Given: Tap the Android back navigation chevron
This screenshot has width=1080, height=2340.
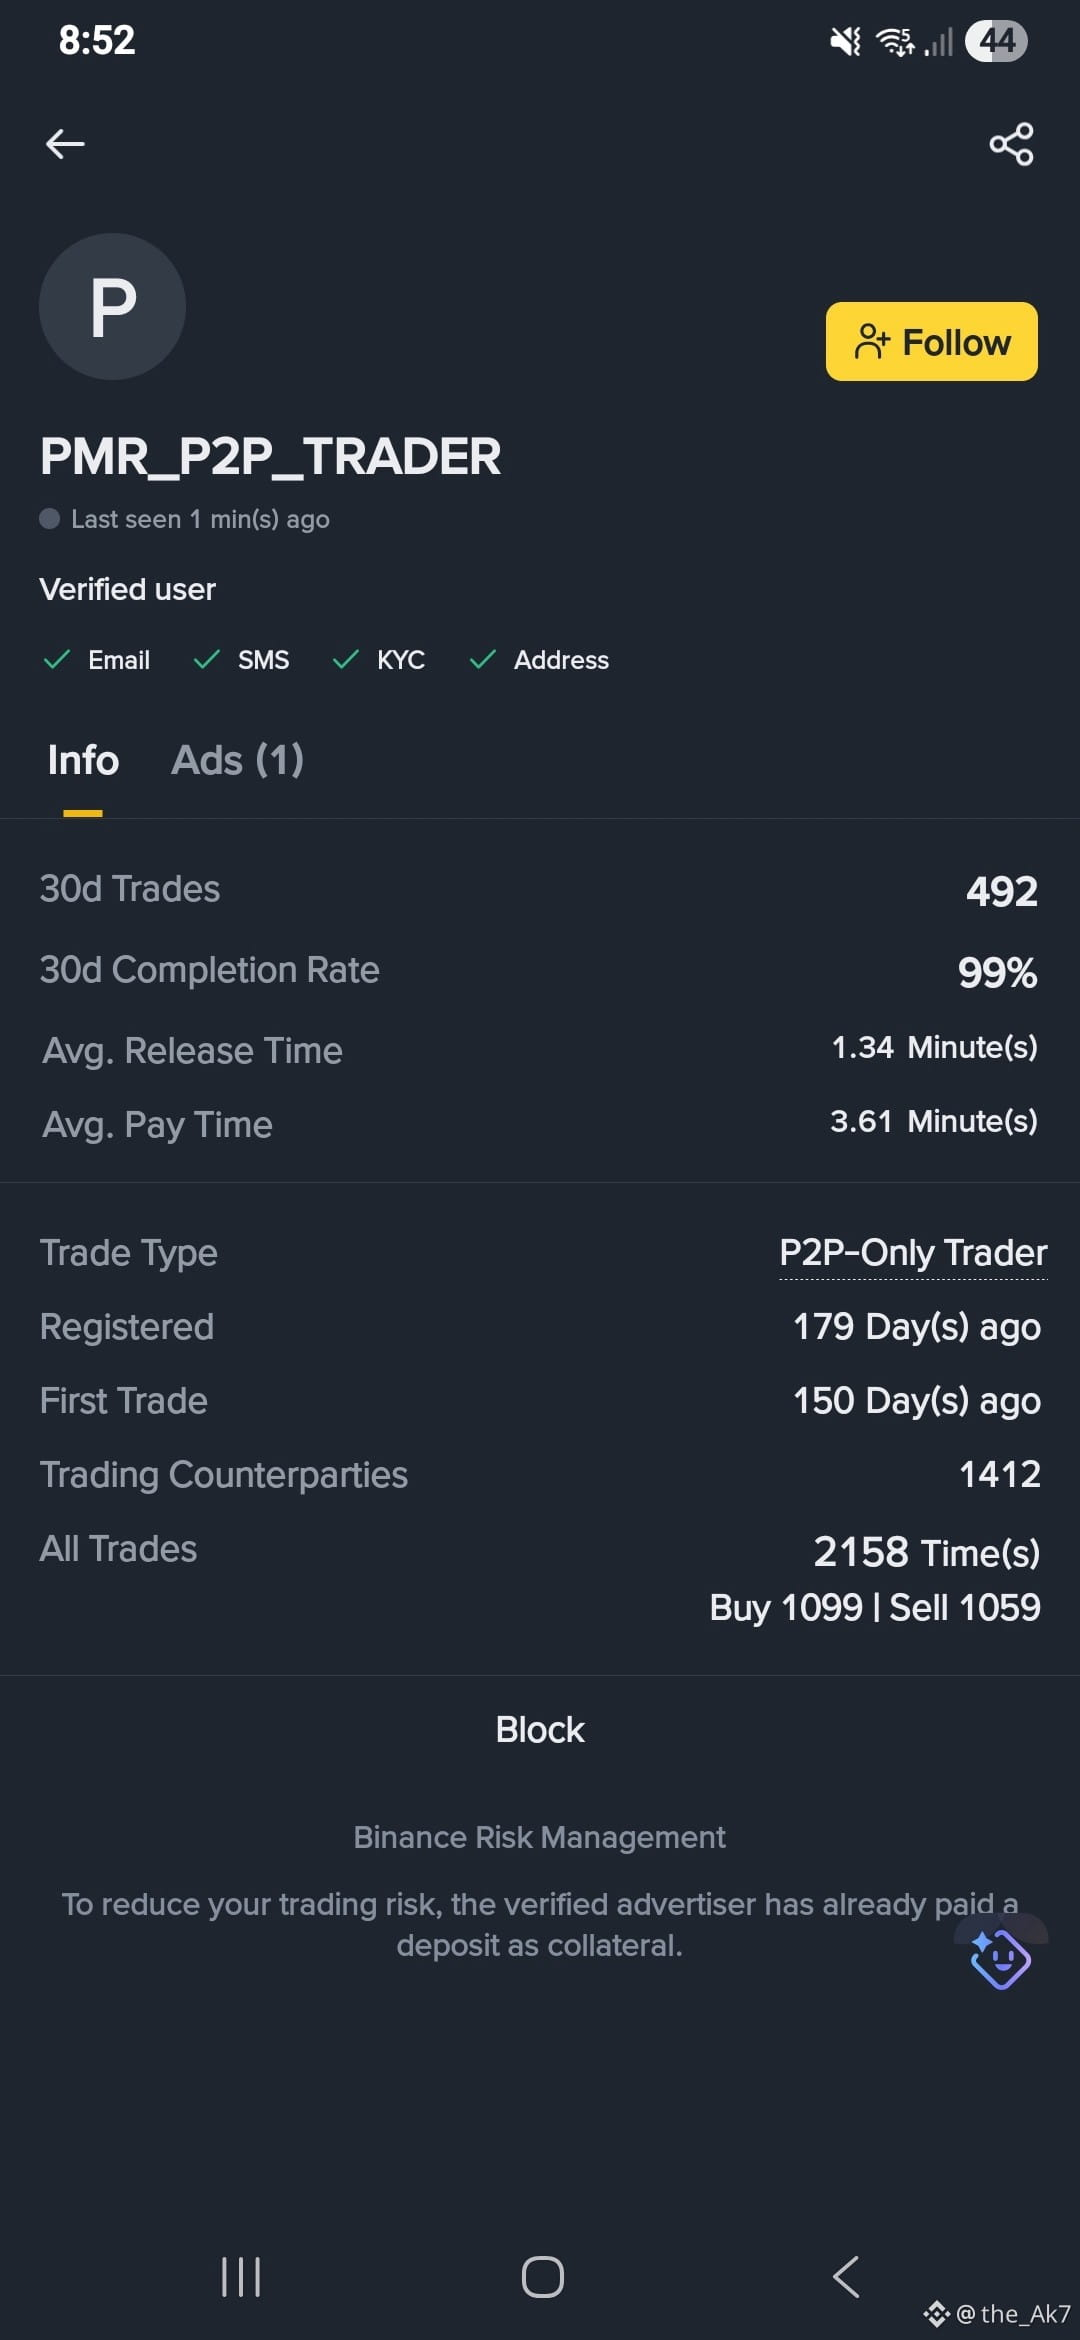Looking at the screenshot, I should 846,2277.
